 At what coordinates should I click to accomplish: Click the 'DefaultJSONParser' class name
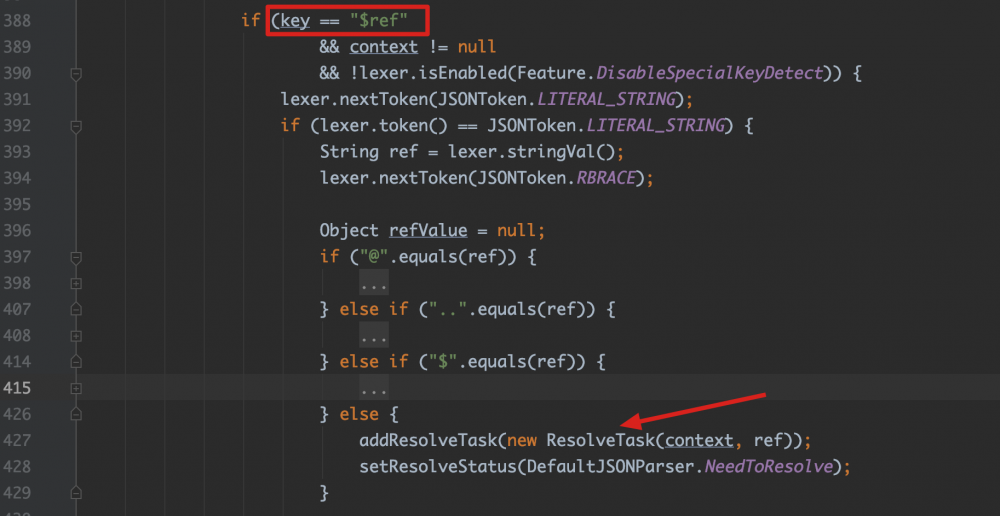tap(610, 466)
